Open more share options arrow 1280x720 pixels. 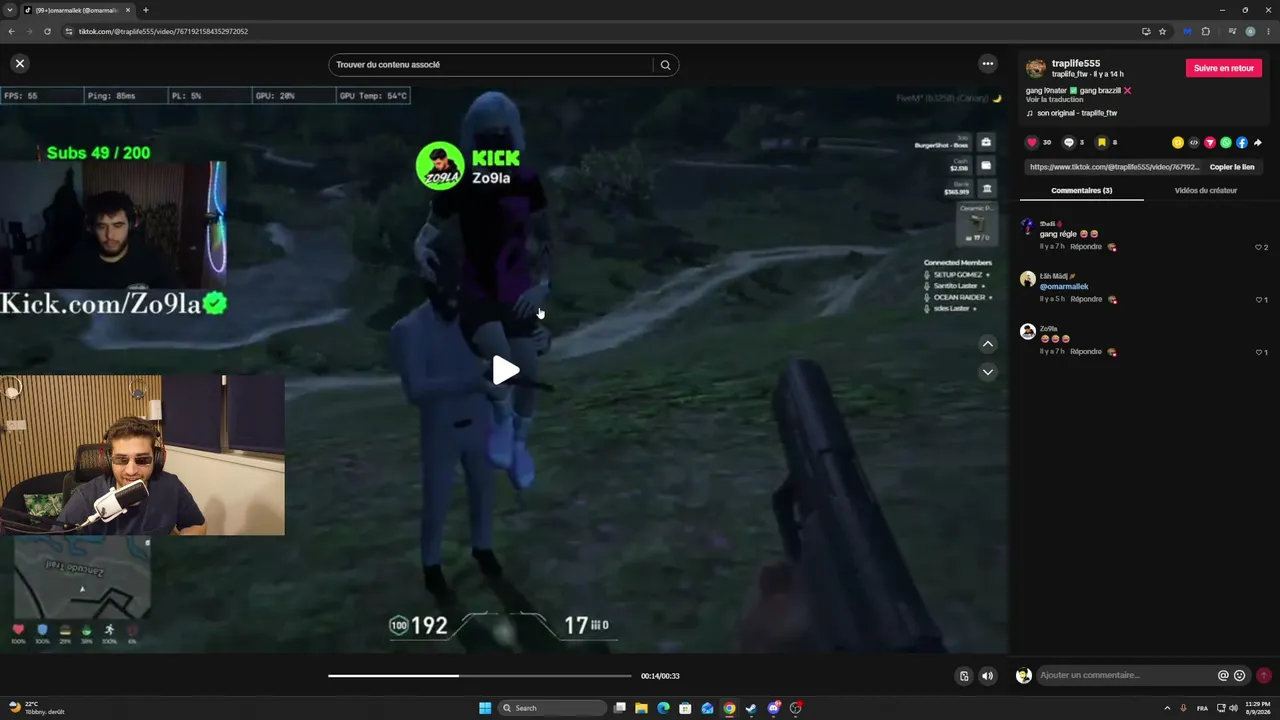(x=1258, y=143)
